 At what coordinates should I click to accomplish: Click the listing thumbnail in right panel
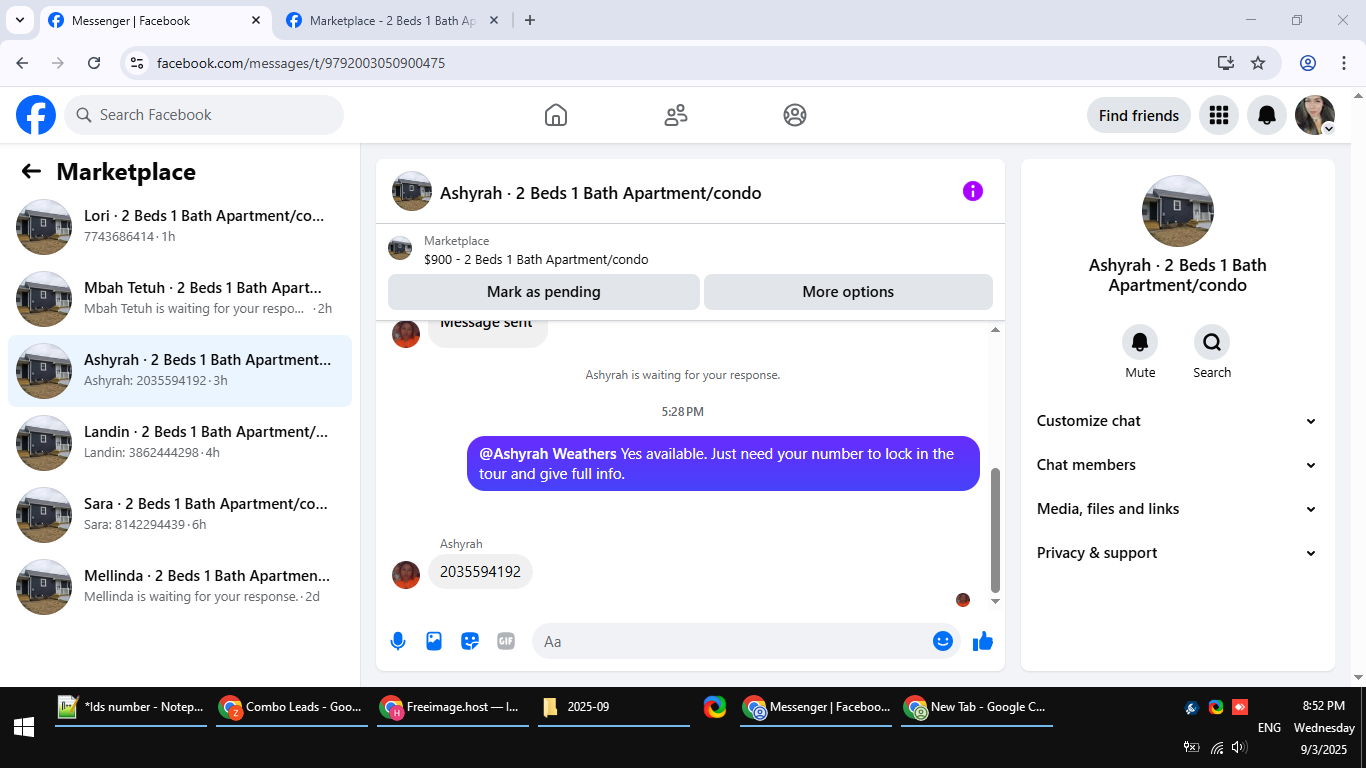click(x=1178, y=211)
